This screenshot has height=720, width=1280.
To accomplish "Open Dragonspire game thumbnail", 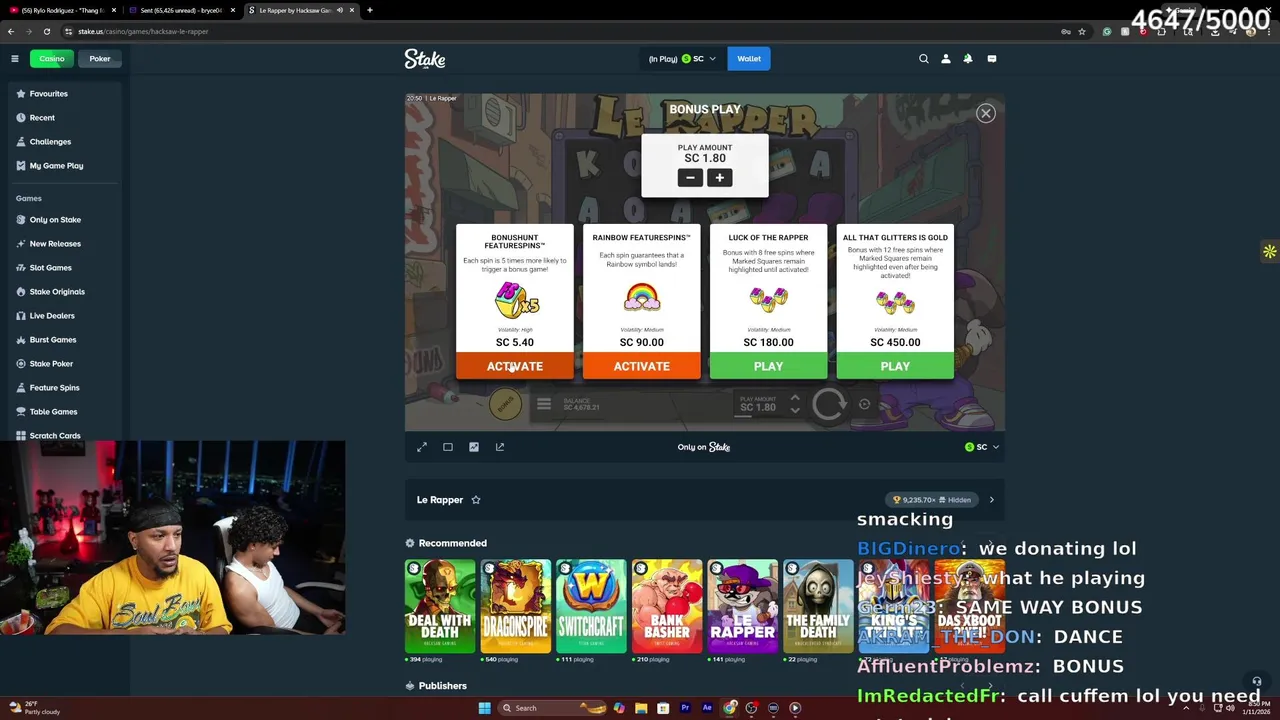I will point(516,606).
